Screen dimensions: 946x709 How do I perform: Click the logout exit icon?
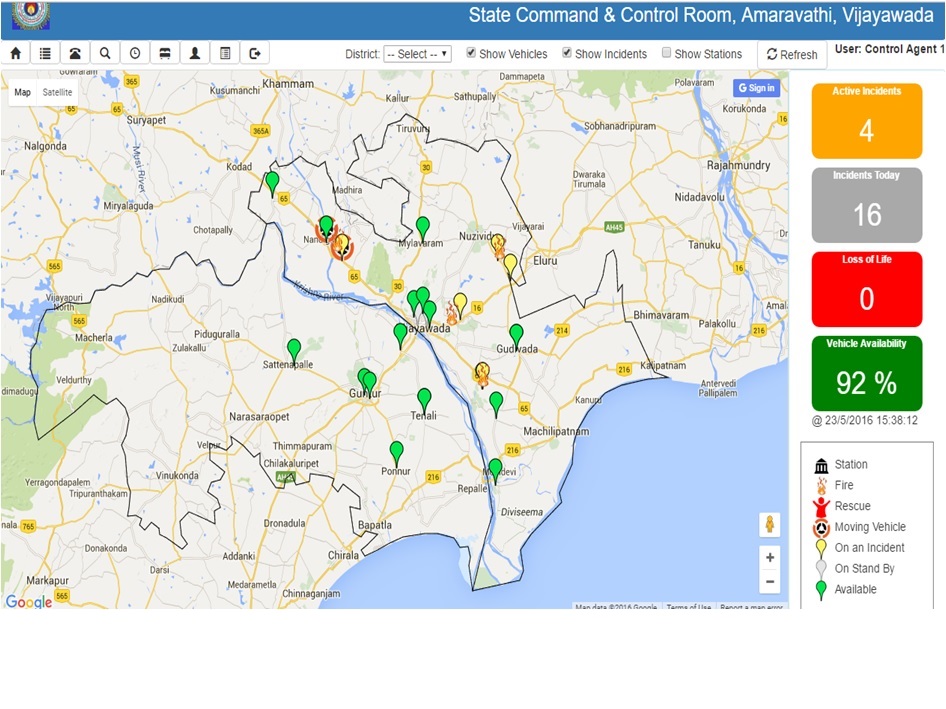pos(255,54)
